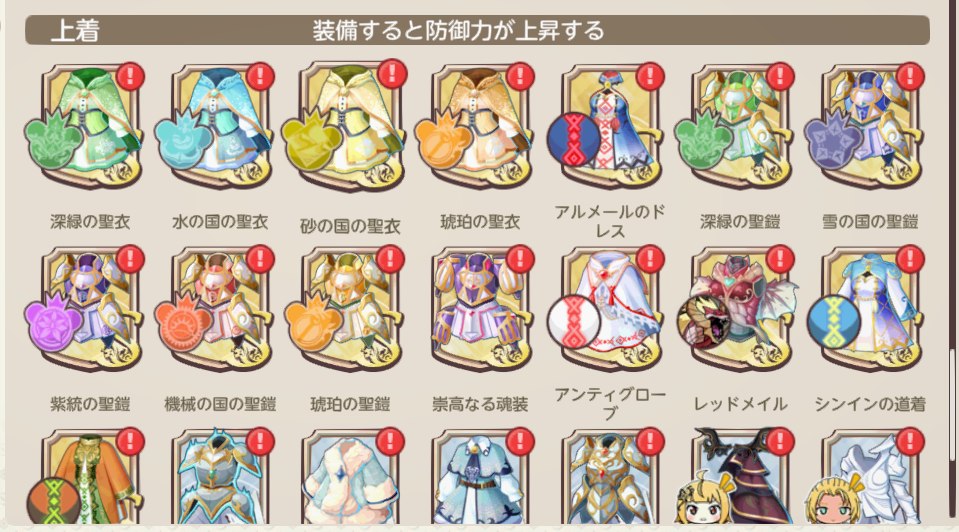Choose the 砂の国の聖衣 yellow robe
Viewport: 959px width, 532px height.
click(351, 126)
